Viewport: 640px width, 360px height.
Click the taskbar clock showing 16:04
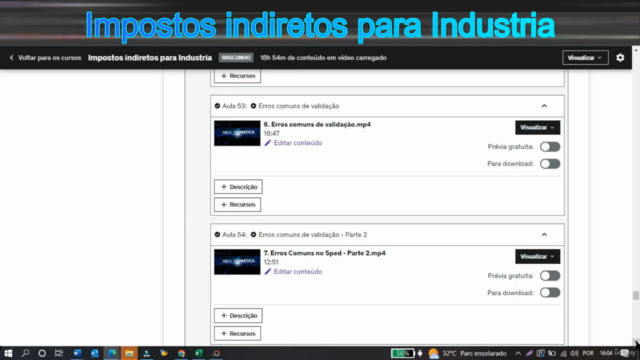click(606, 353)
